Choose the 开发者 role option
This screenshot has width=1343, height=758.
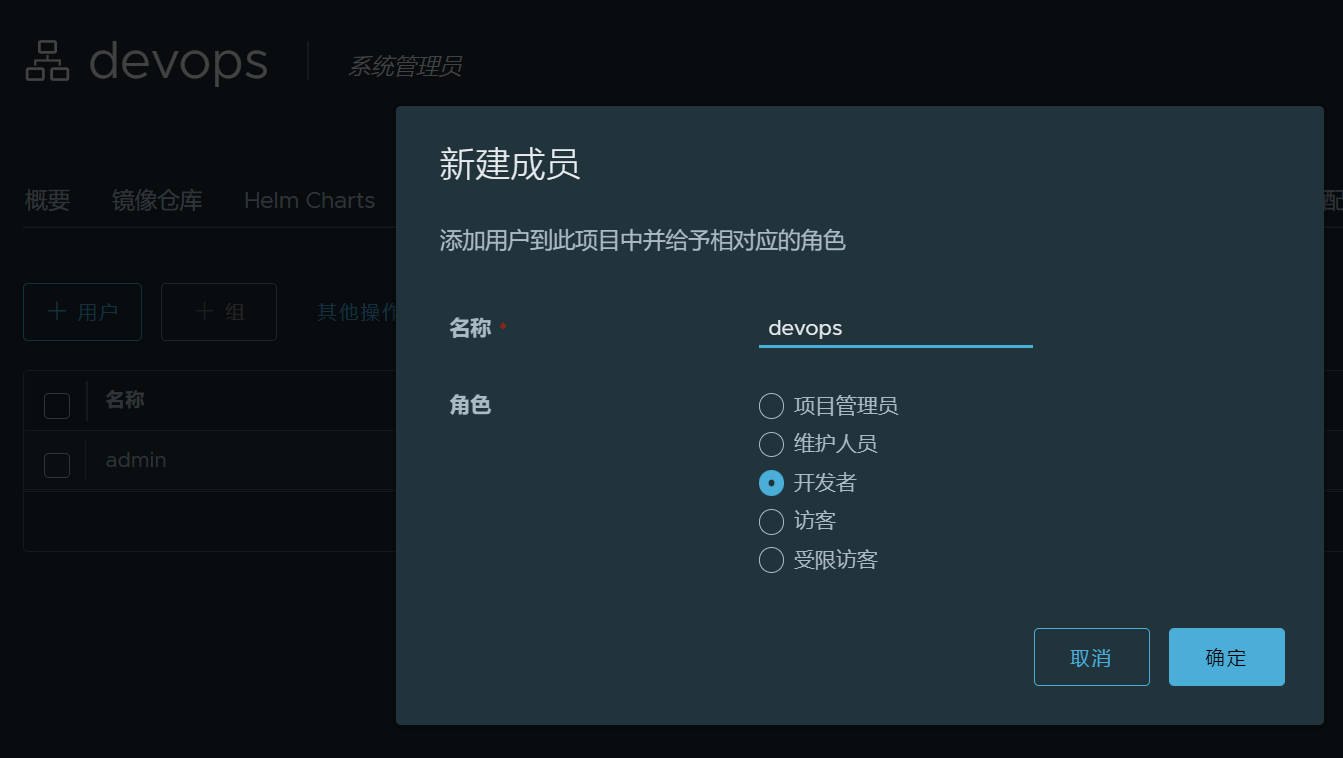click(771, 483)
